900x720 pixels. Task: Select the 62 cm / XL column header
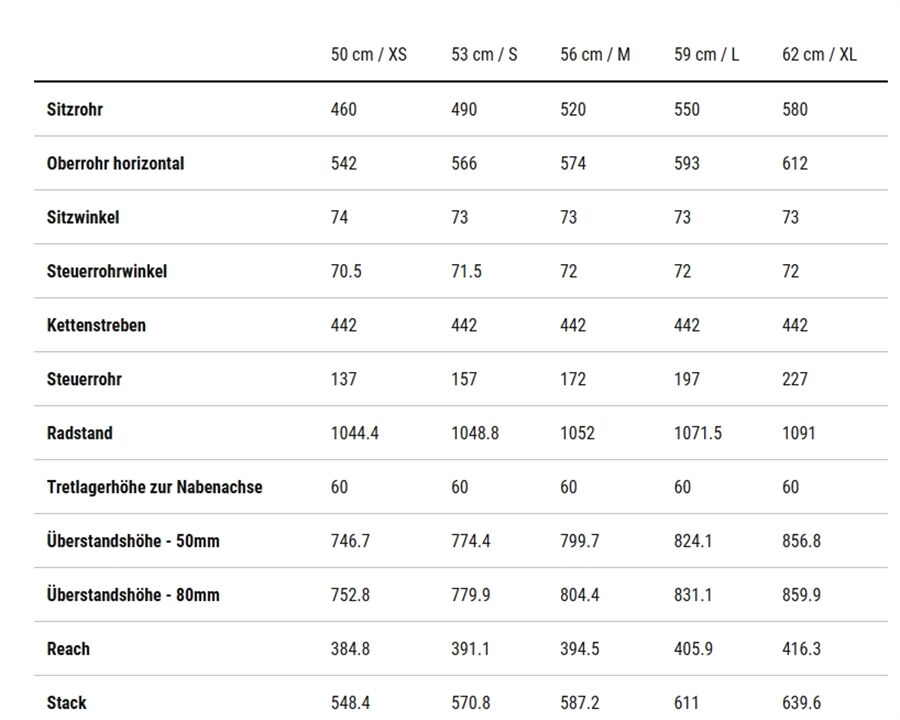pos(819,55)
